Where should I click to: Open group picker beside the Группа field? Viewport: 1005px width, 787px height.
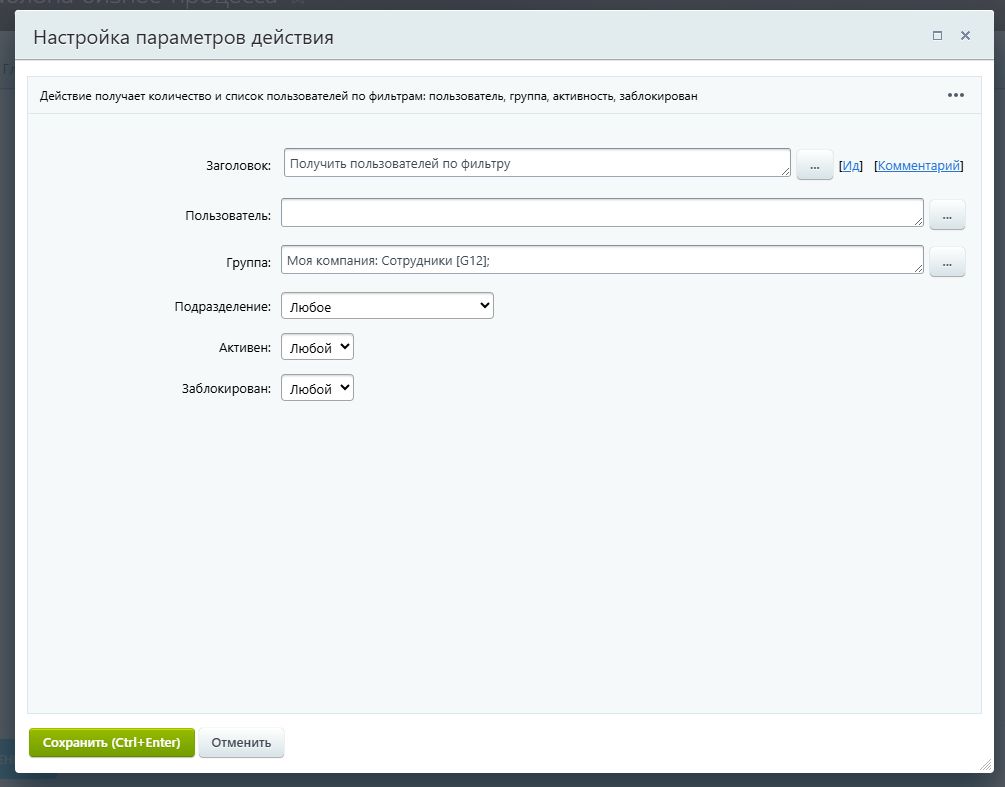pyautogui.click(x=947, y=261)
